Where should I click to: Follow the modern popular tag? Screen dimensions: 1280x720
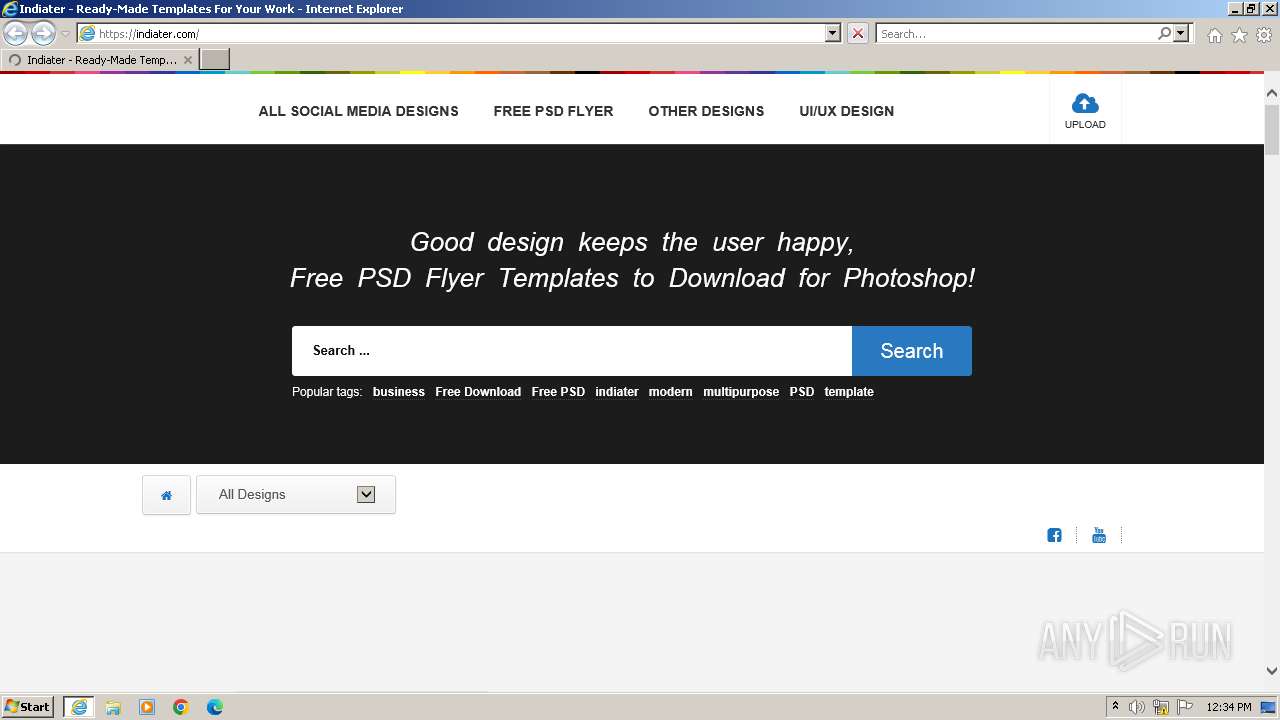[670, 392]
